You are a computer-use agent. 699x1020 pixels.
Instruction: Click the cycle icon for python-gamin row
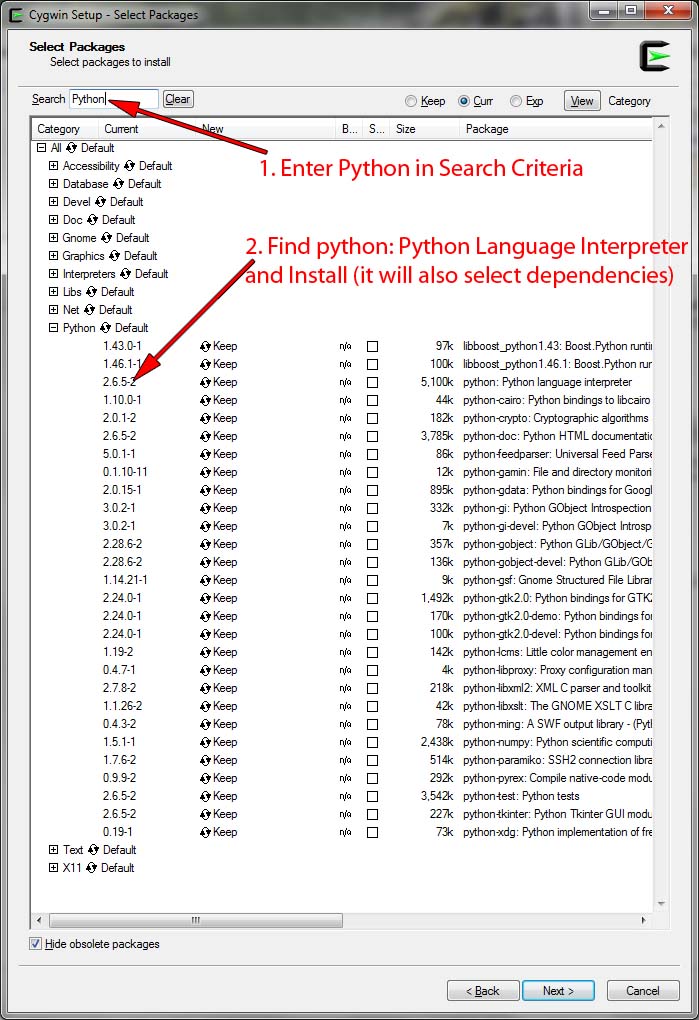pos(205,472)
